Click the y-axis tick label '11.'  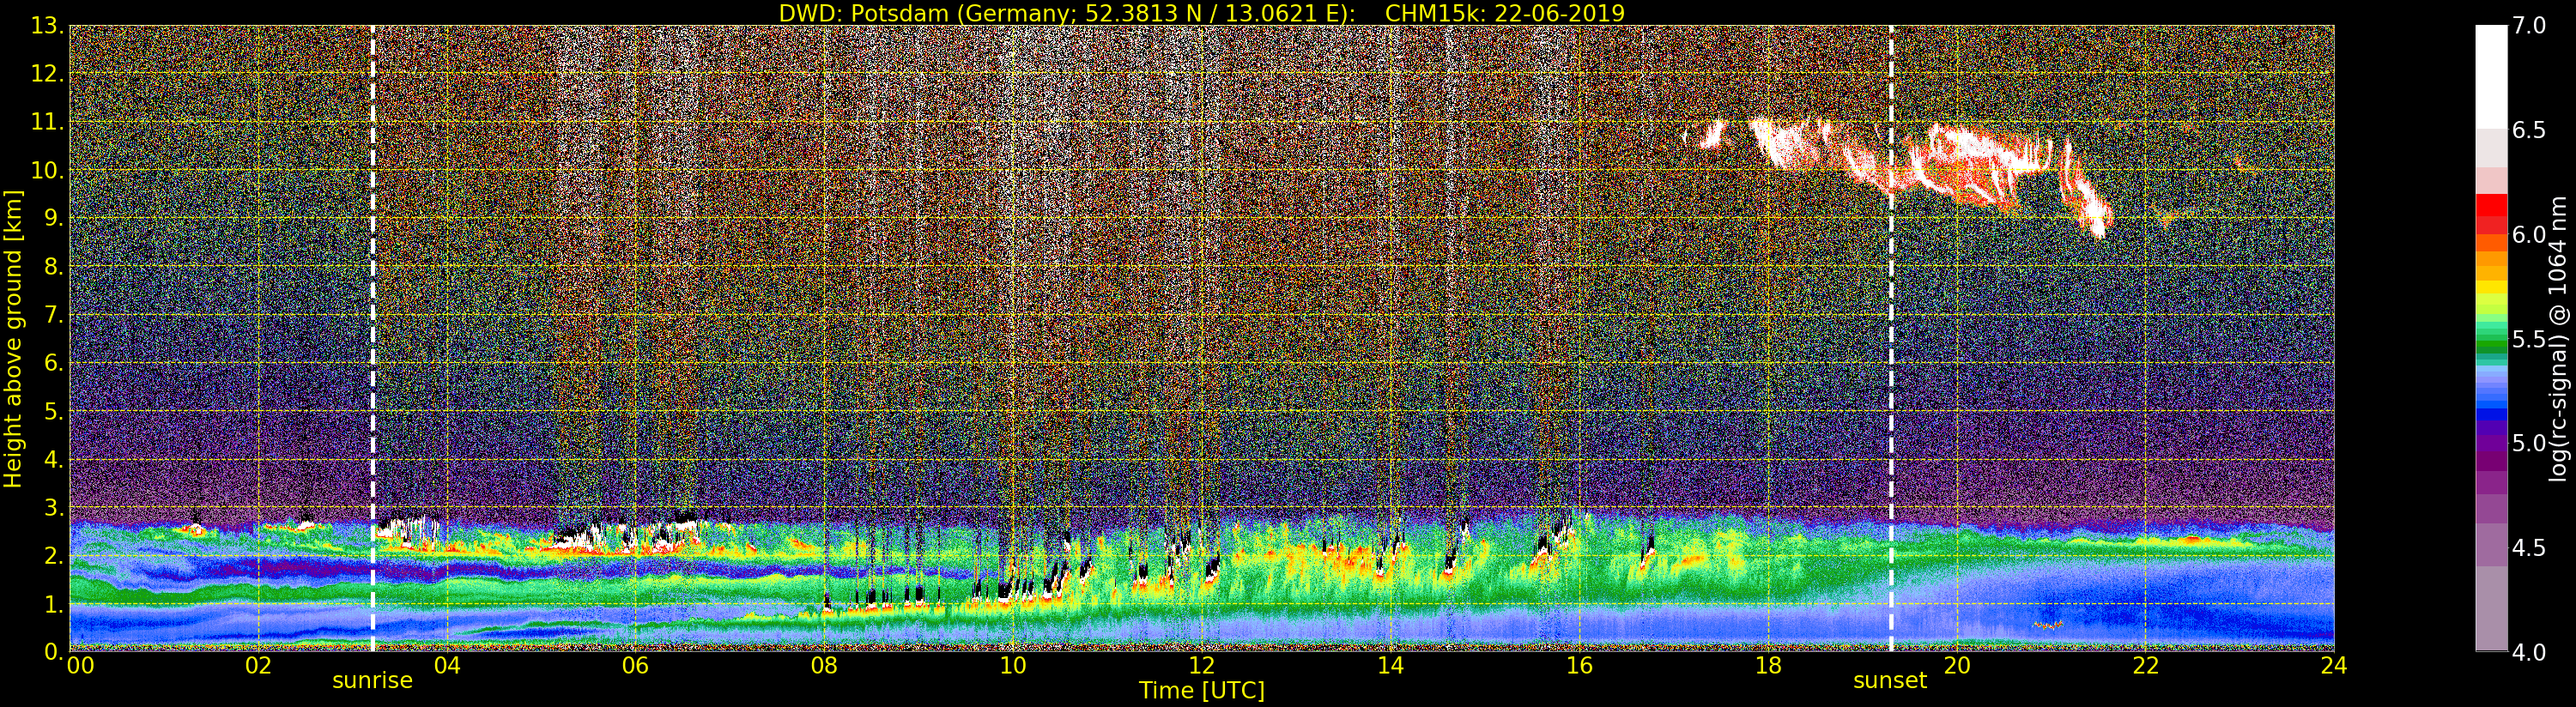coord(47,122)
